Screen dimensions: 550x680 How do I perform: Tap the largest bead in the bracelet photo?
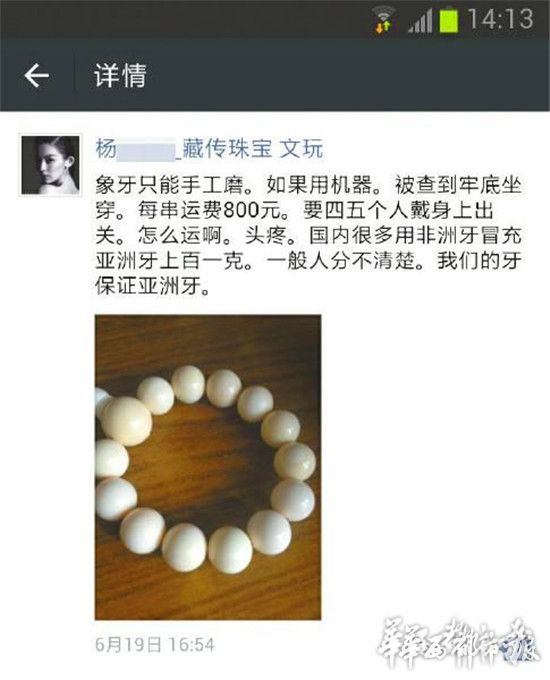(127, 421)
